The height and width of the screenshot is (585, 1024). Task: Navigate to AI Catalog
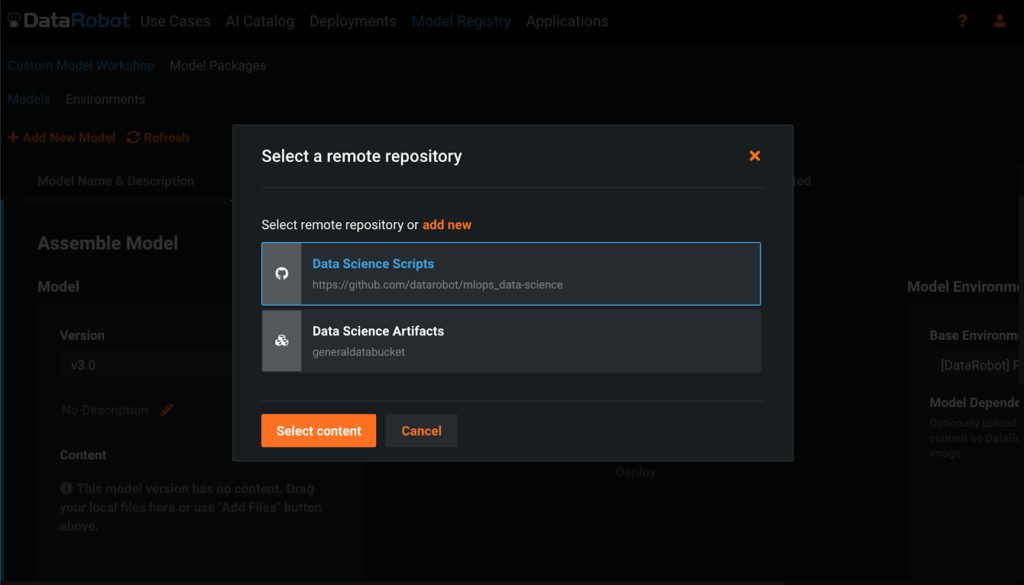pos(259,20)
